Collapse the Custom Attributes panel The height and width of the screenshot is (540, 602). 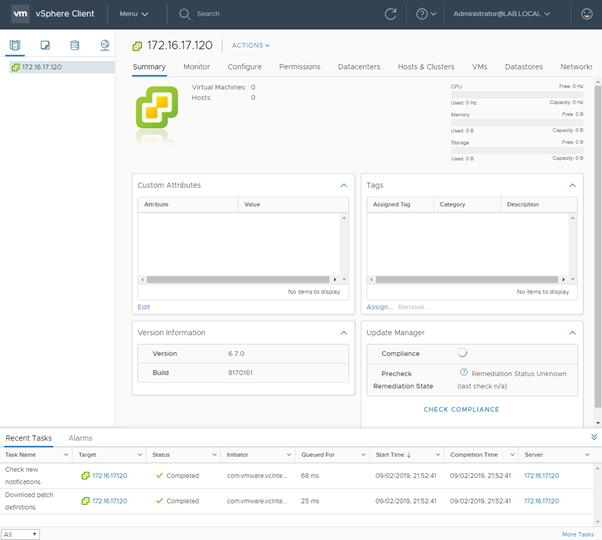click(344, 185)
